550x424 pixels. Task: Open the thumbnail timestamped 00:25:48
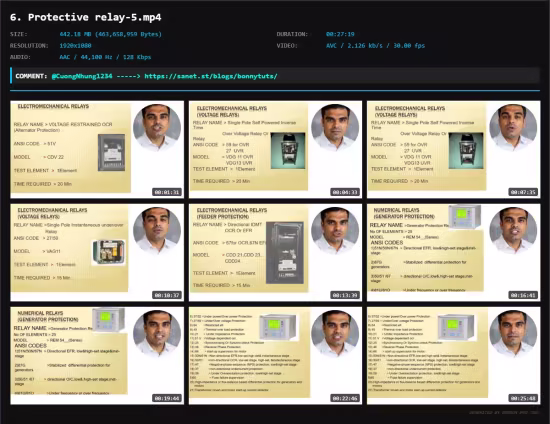click(x=454, y=356)
